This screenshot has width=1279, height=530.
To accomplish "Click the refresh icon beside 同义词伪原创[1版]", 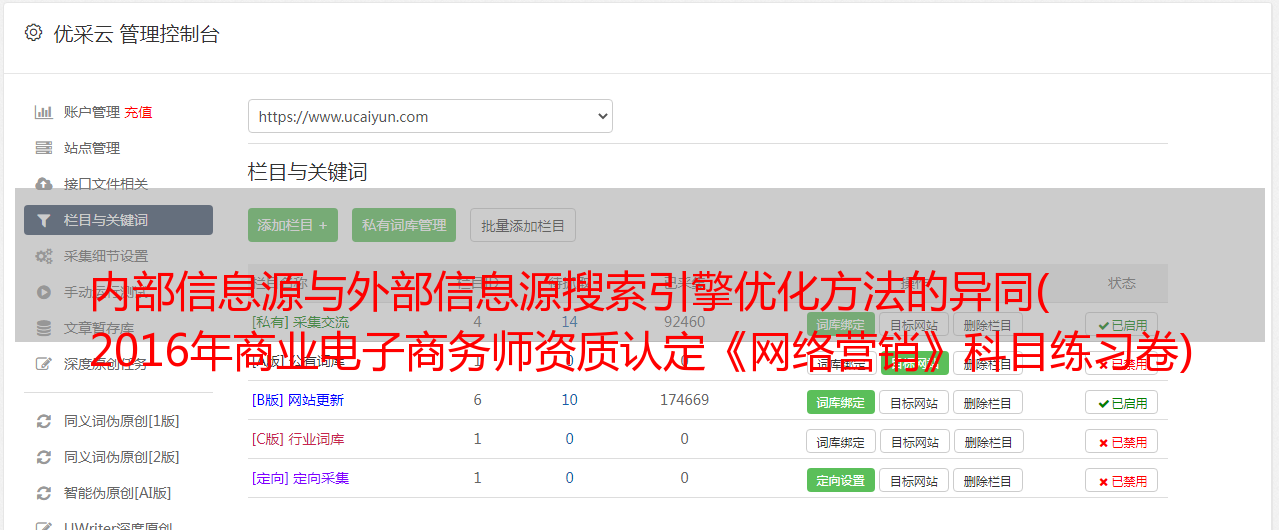I will (x=44, y=421).
